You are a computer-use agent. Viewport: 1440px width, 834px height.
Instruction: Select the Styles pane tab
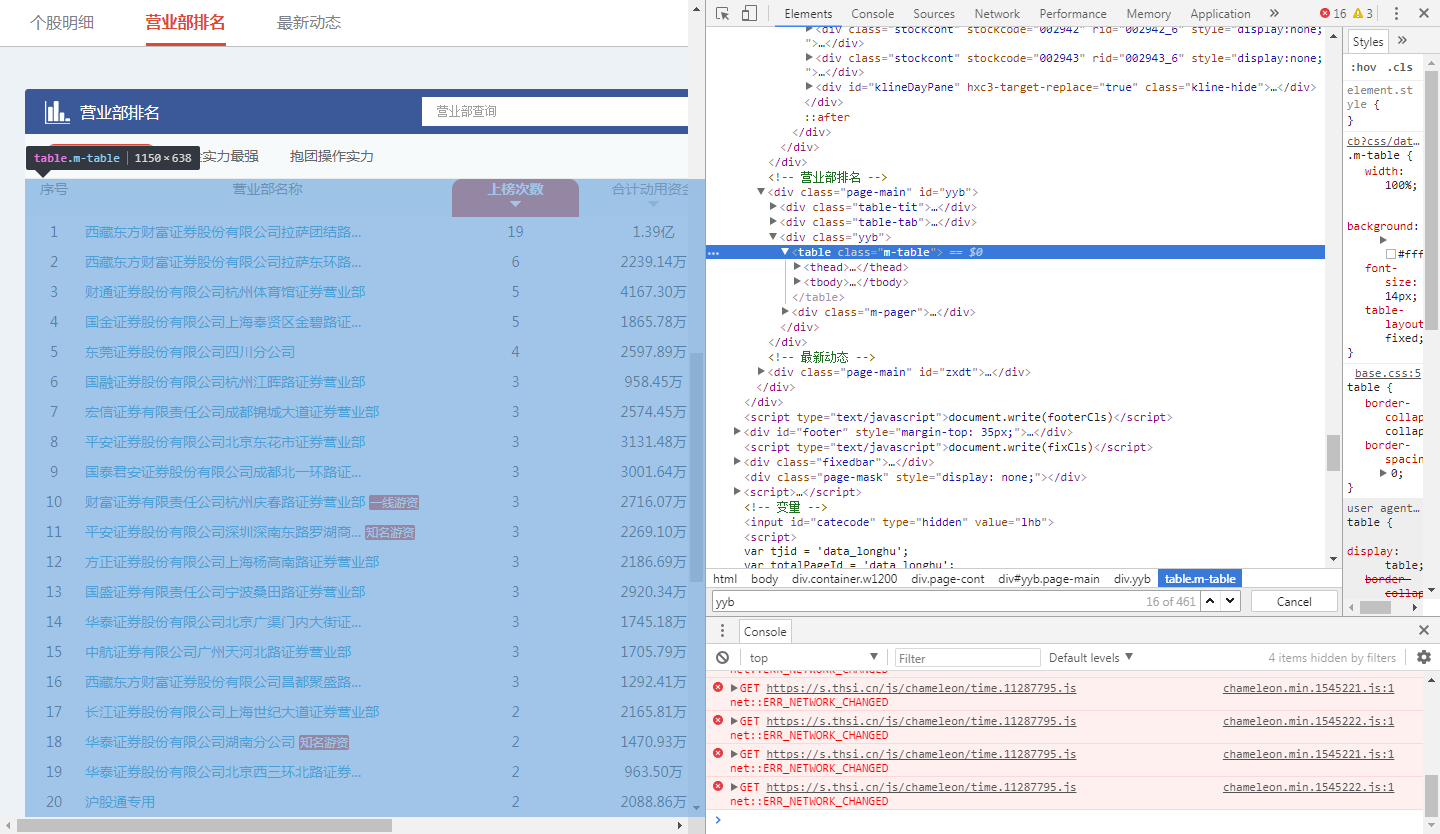1367,41
